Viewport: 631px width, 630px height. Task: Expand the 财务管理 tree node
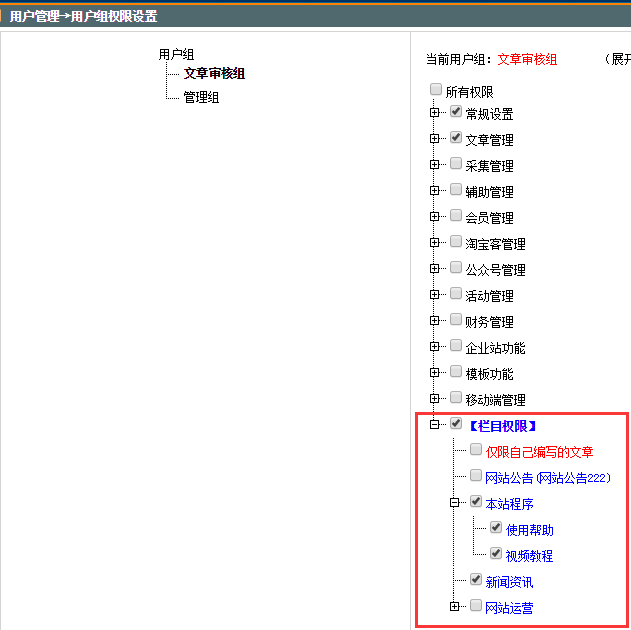click(435, 321)
